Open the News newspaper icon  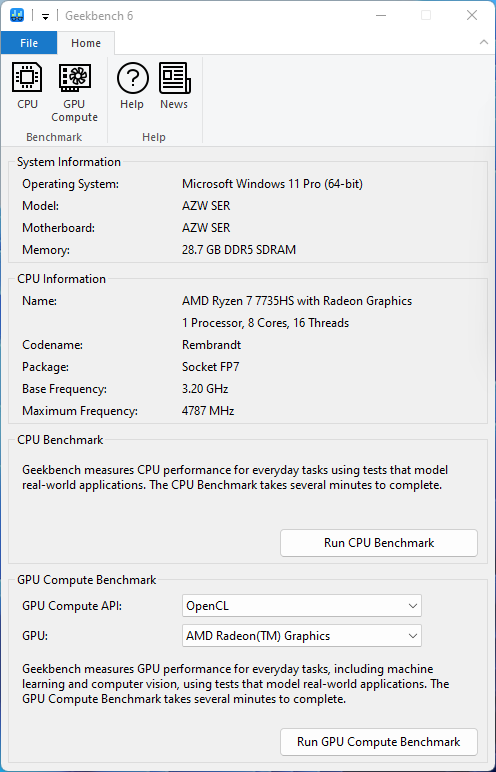coord(174,78)
